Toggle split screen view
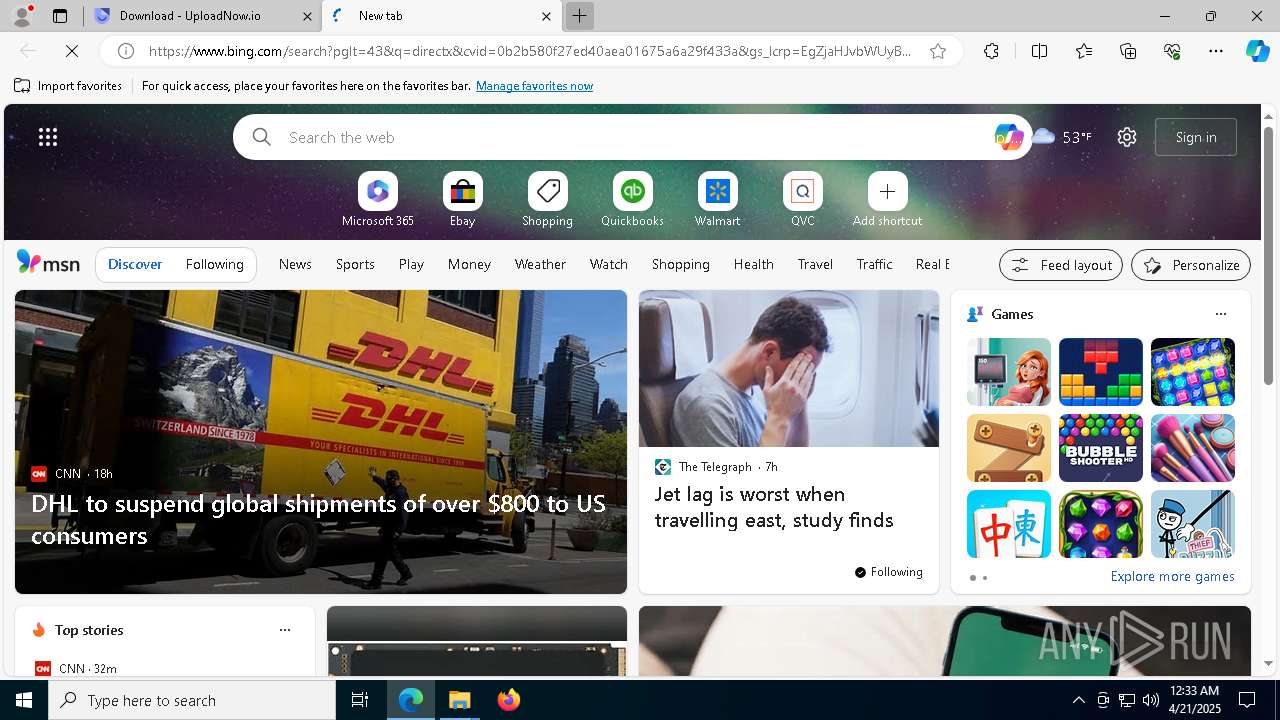 [x=1039, y=51]
